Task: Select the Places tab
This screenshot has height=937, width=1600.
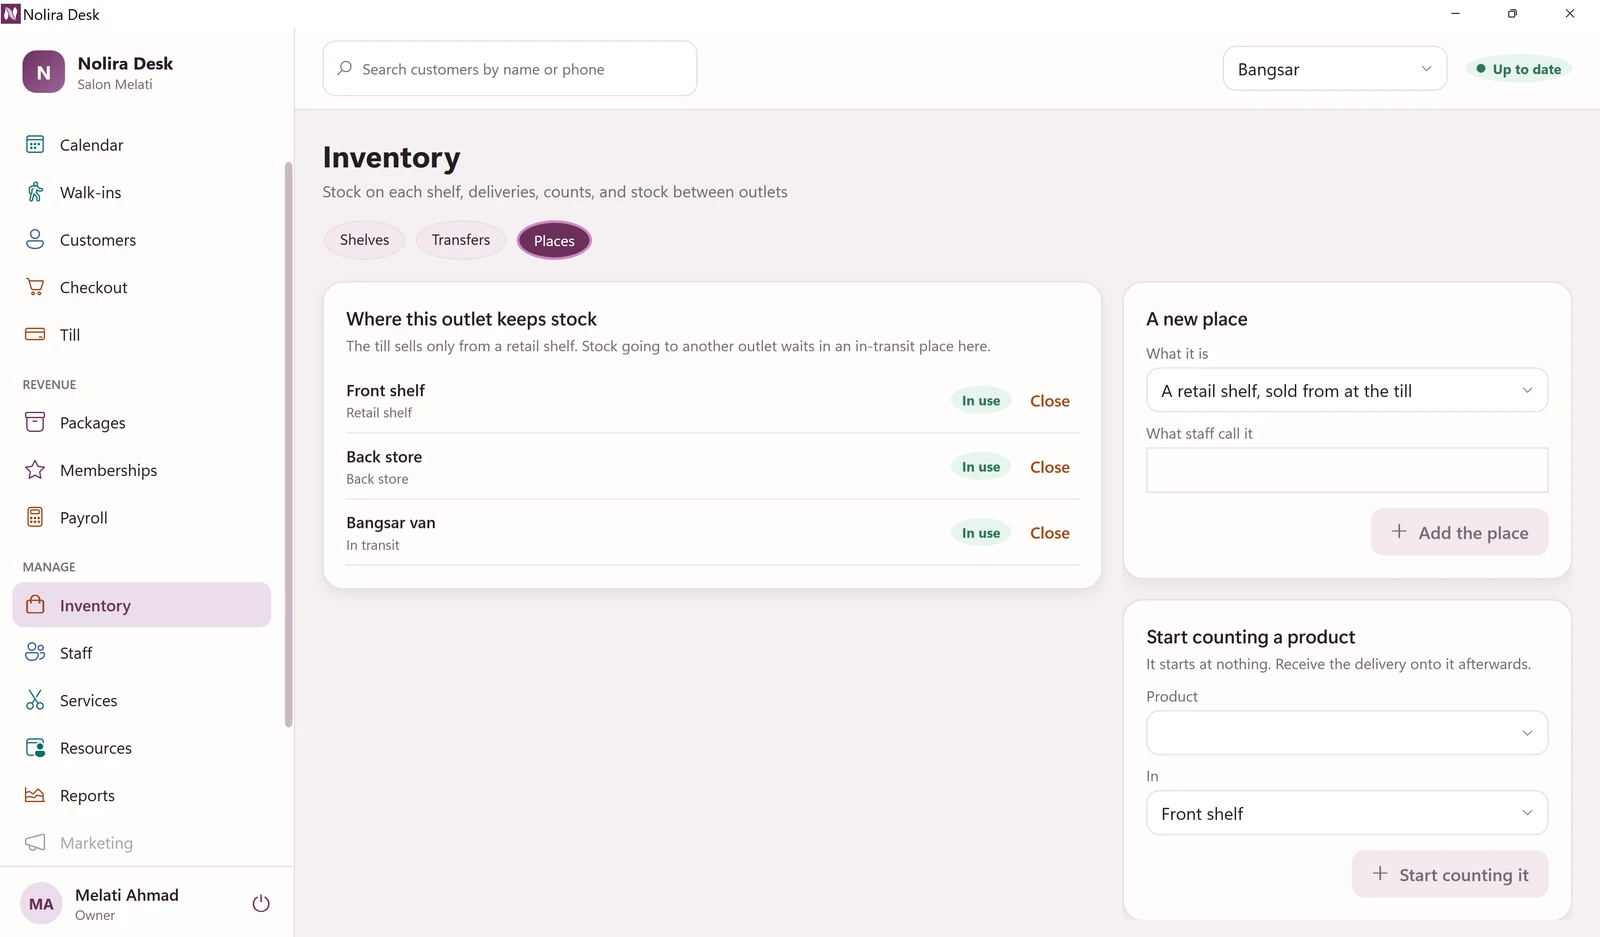Action: click(554, 241)
